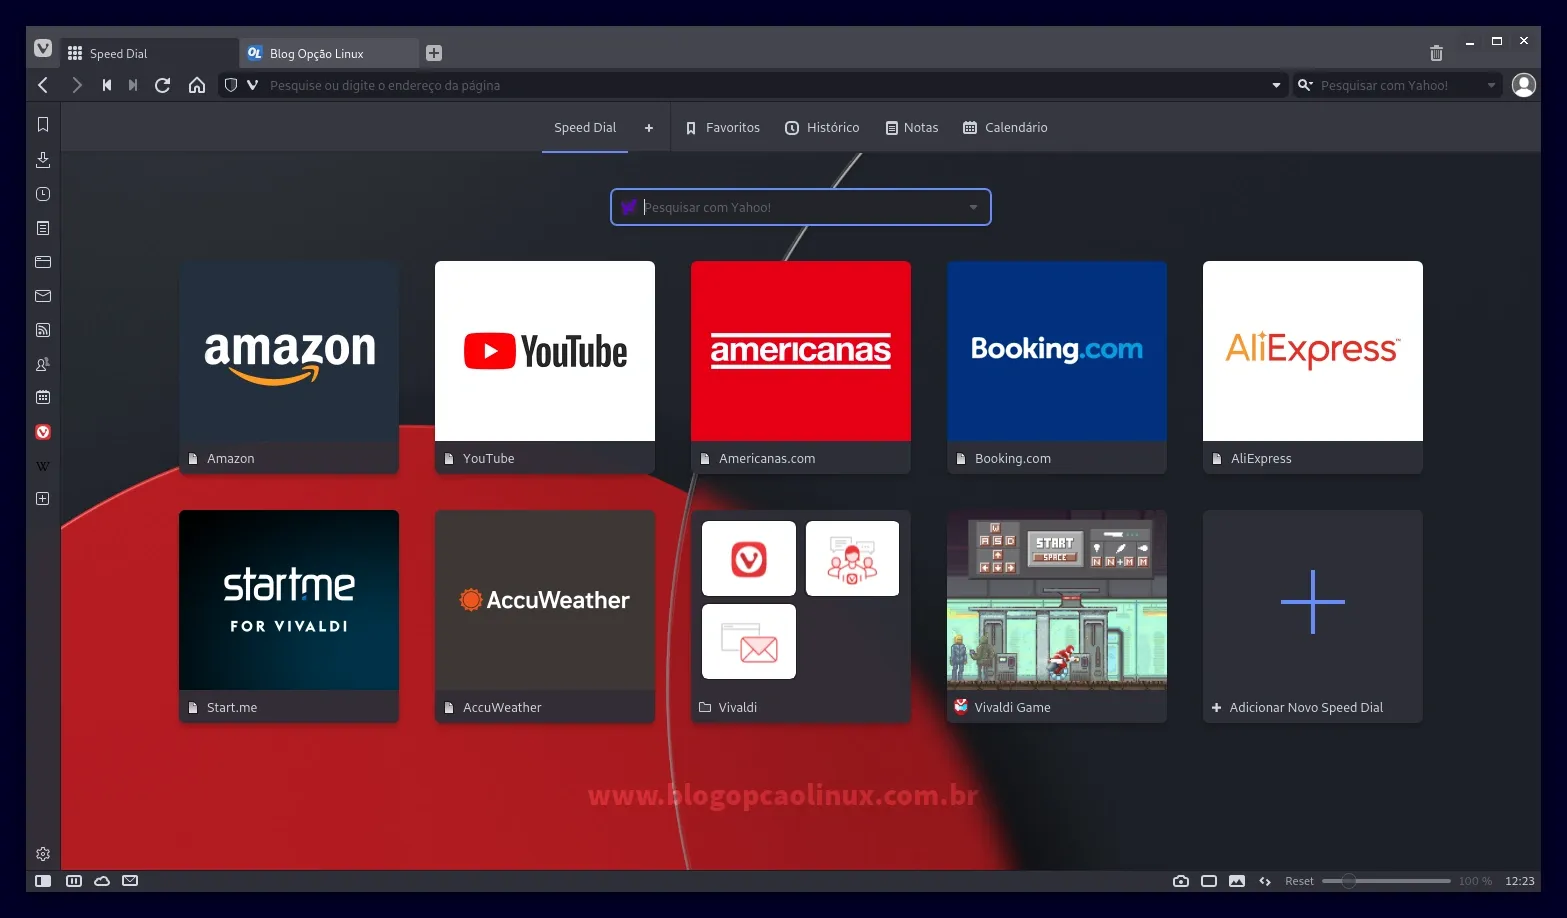Open a new tab with plus button
This screenshot has height=918, width=1567.
click(x=434, y=53)
